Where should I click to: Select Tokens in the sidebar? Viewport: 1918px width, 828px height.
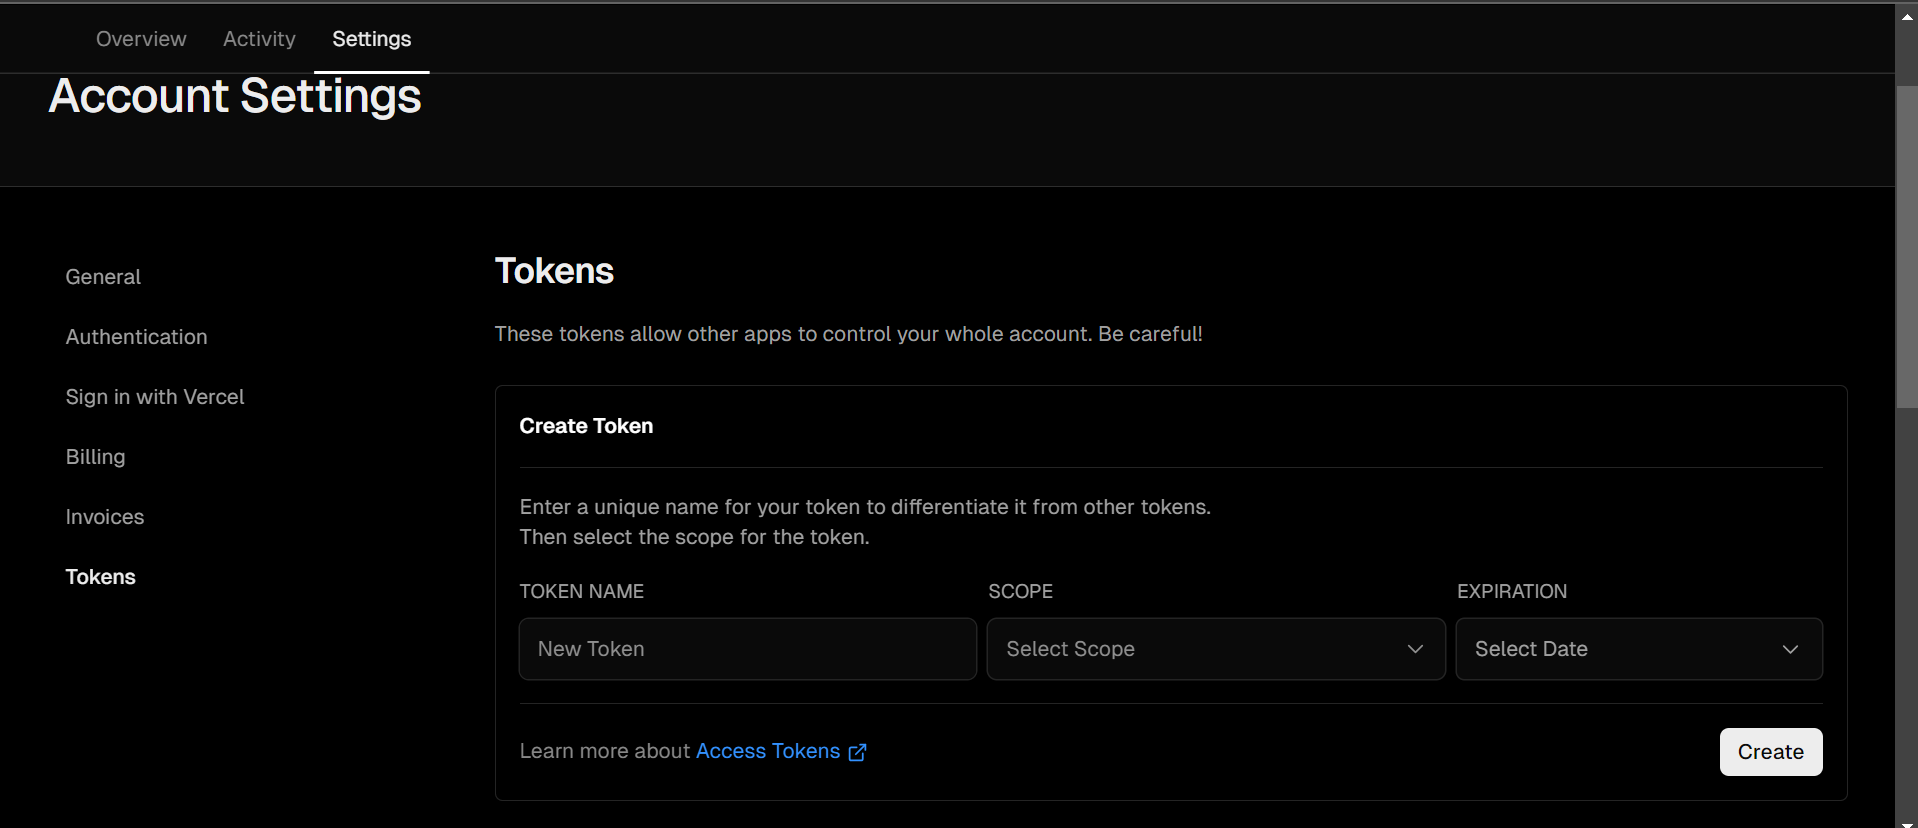pyautogui.click(x=100, y=577)
